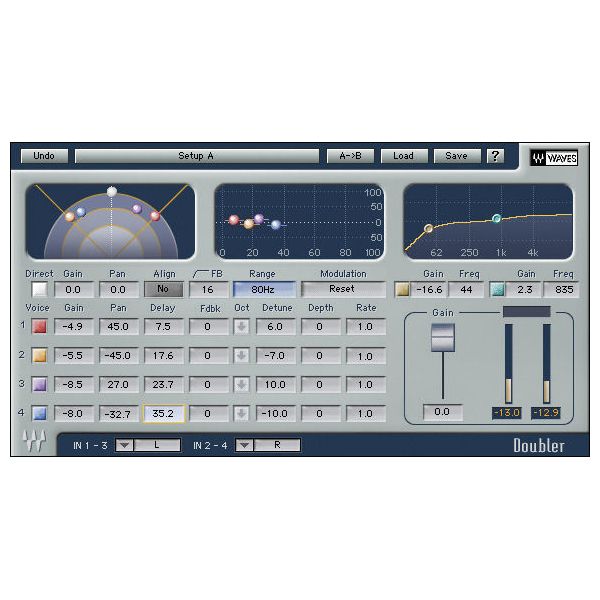Click the output Gain fader handle
Image resolution: width=600 pixels, height=600 pixels.
pos(441,338)
